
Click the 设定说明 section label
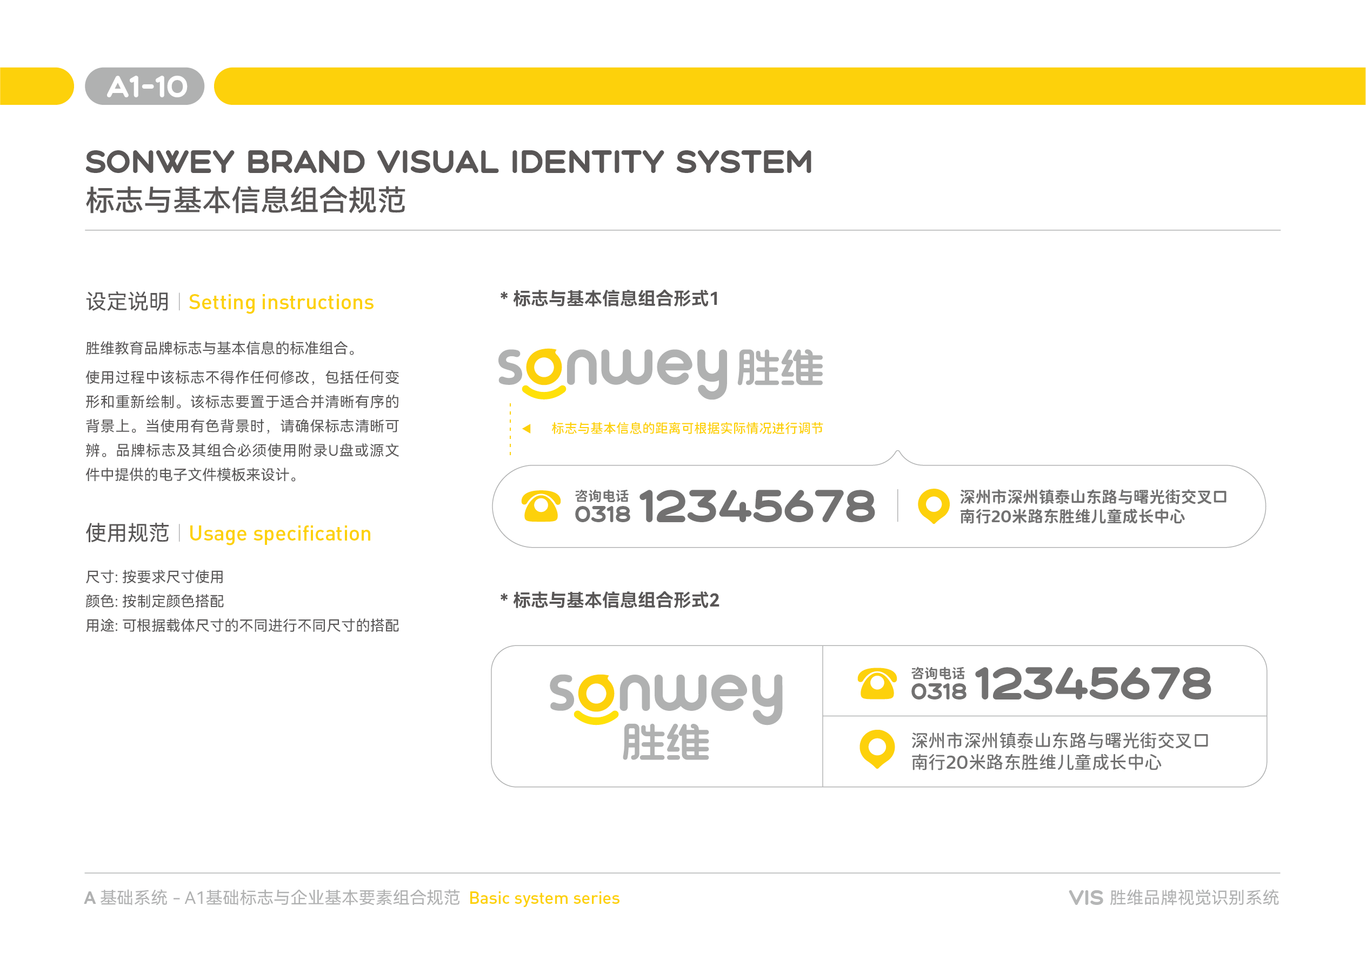127,302
